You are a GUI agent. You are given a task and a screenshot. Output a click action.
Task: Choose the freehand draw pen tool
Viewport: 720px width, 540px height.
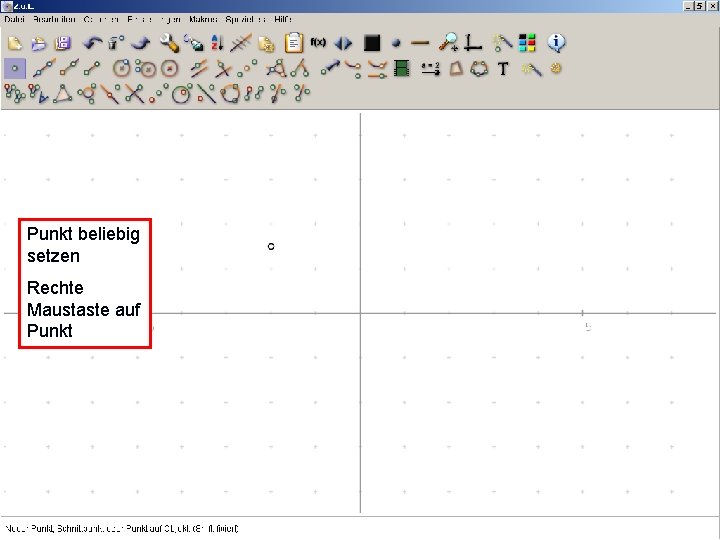coord(193,43)
